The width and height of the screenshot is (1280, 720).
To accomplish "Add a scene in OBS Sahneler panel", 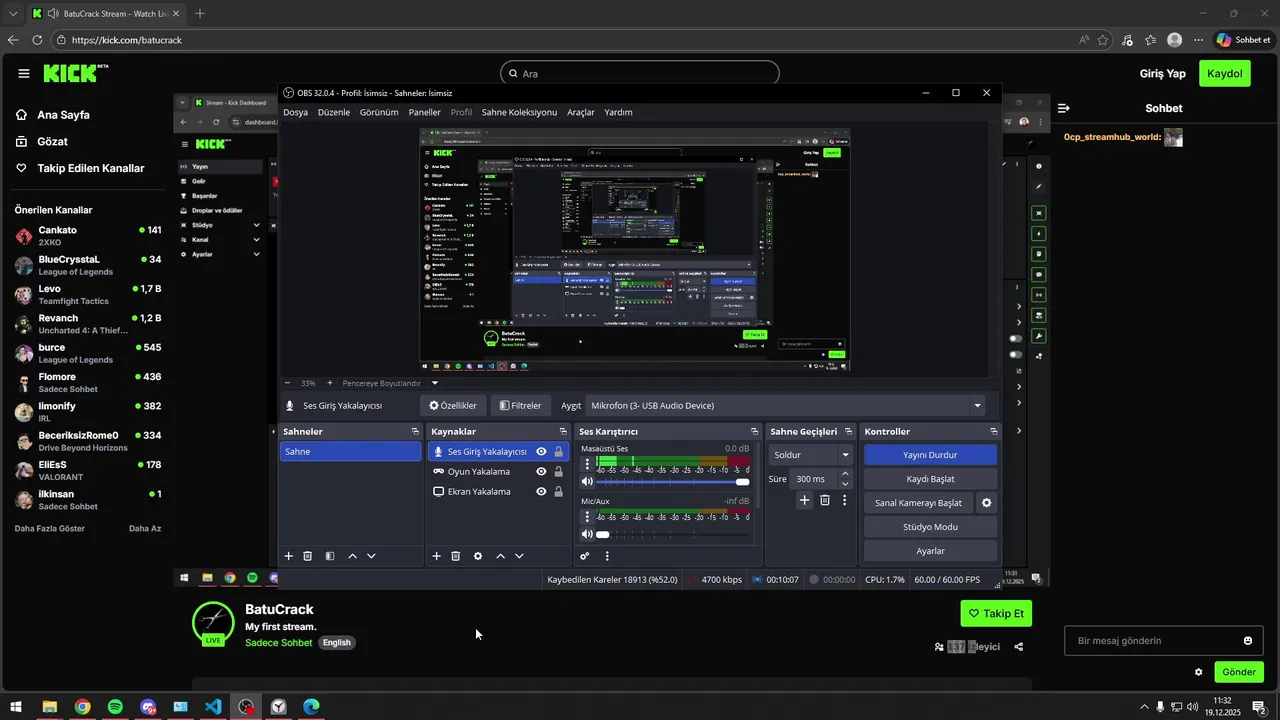I will [x=289, y=556].
